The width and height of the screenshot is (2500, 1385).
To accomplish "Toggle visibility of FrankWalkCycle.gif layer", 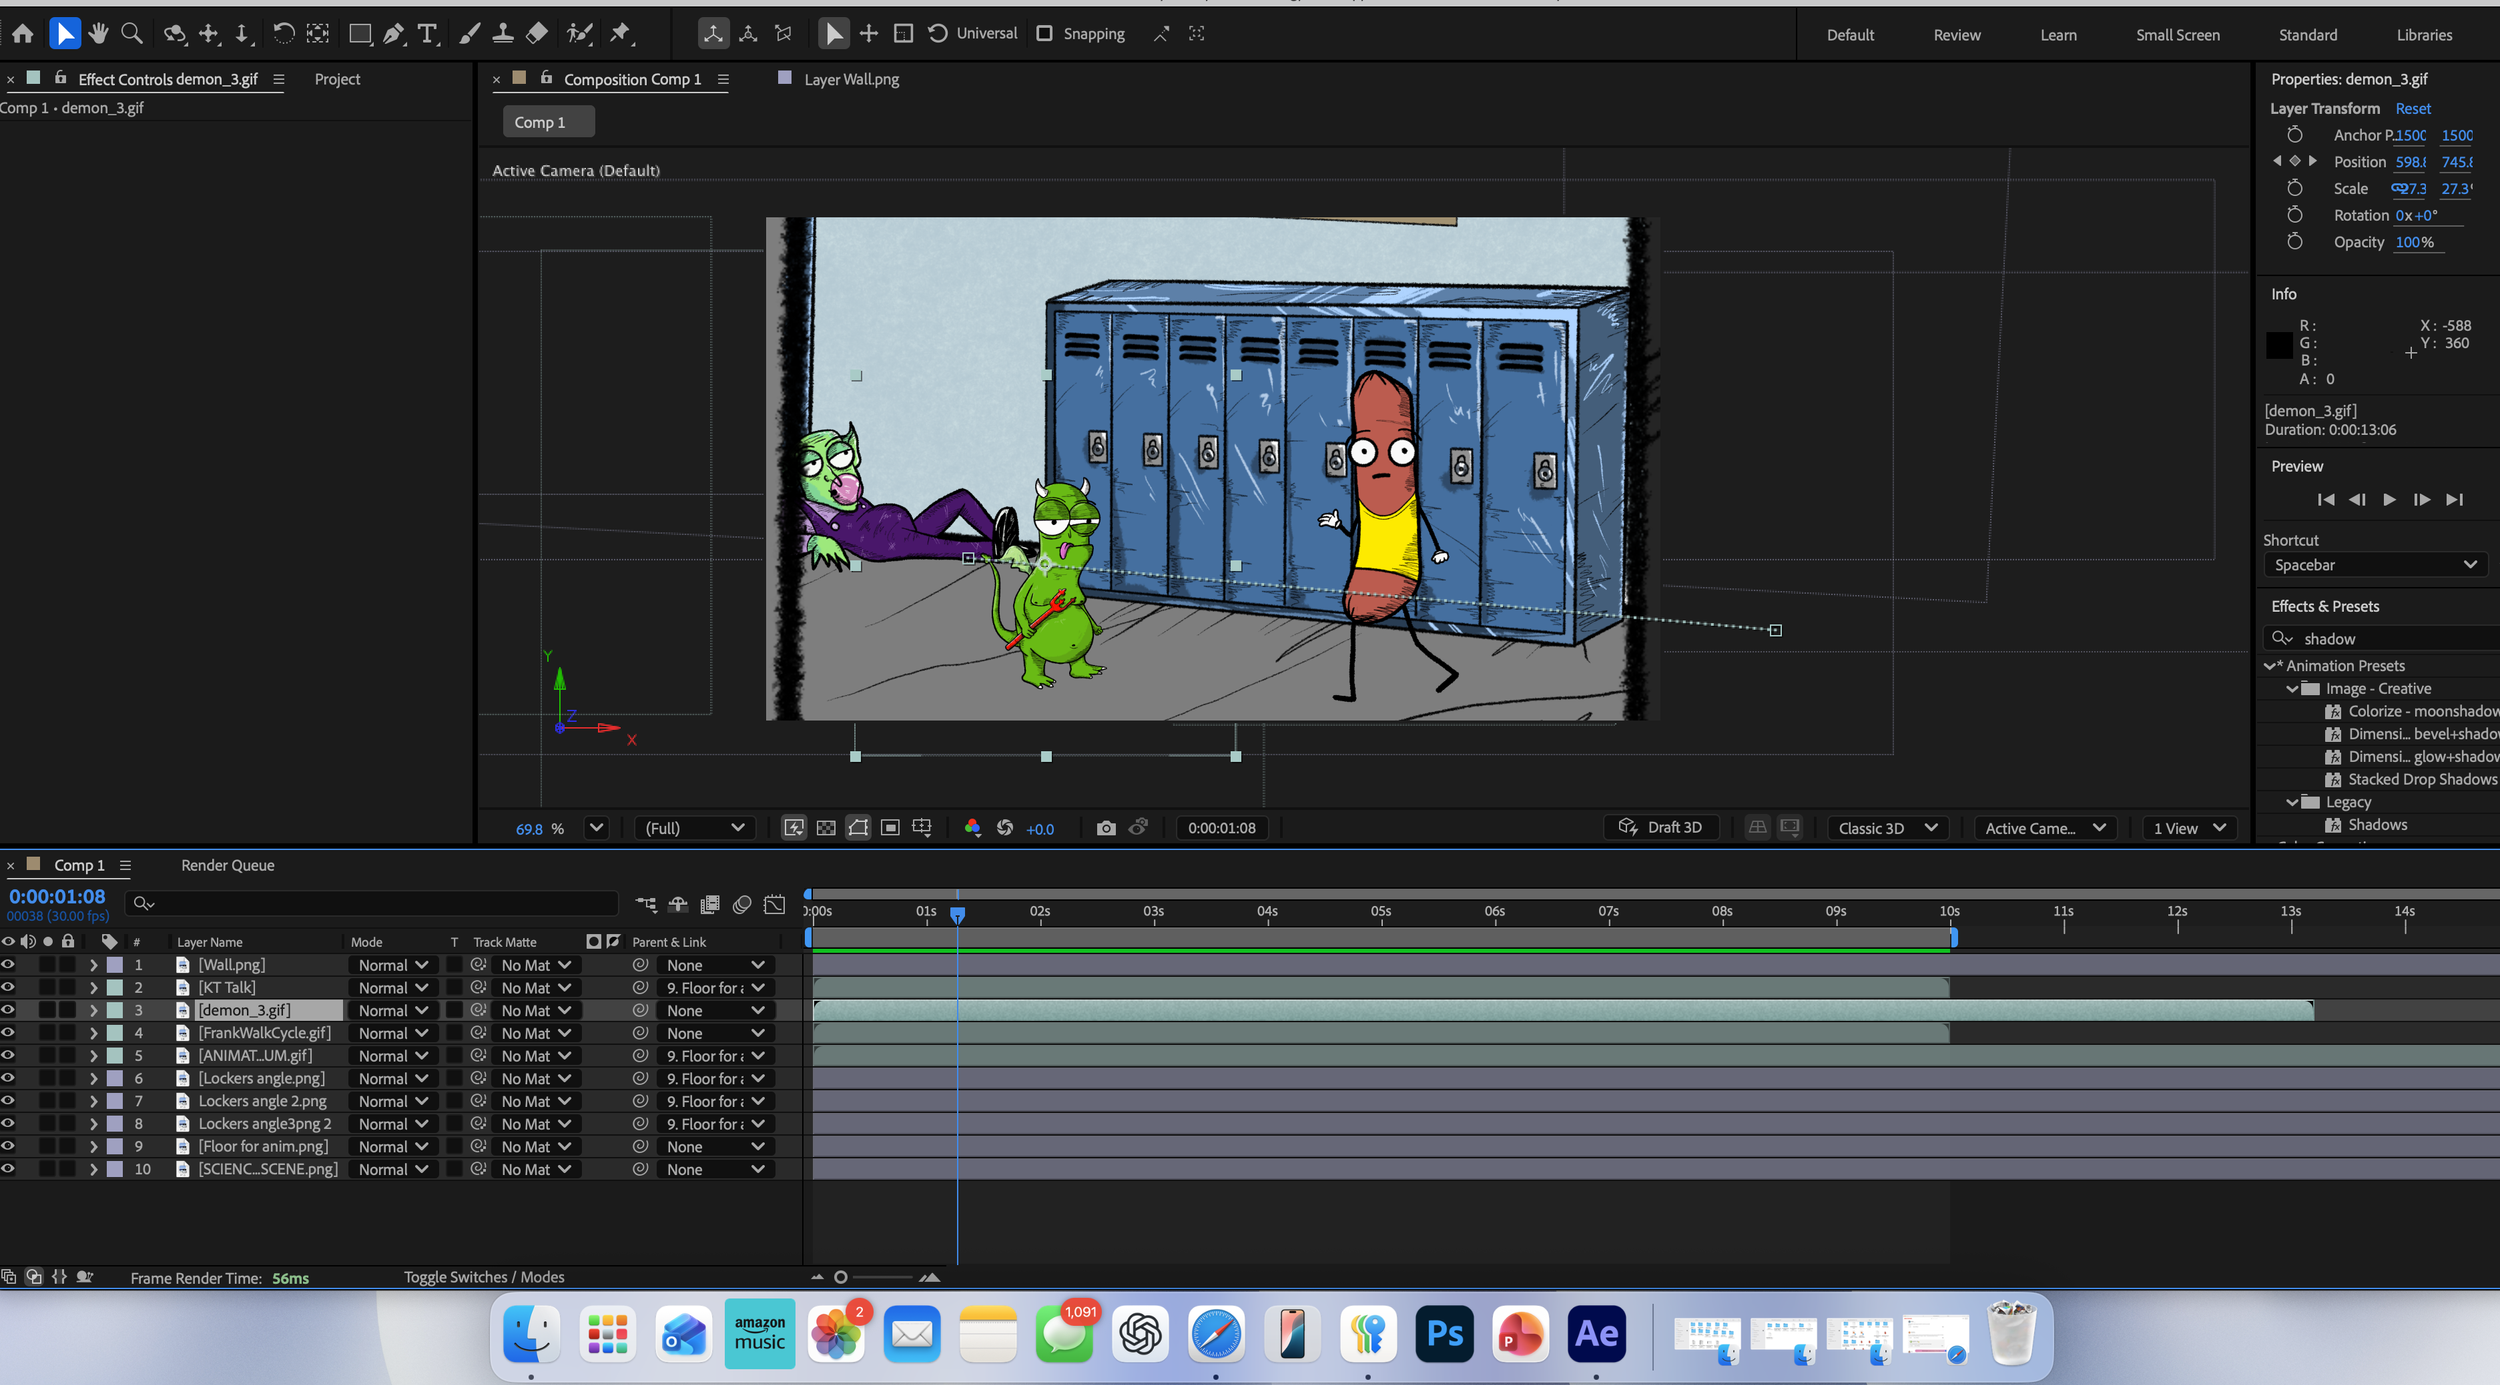I will tap(8, 1033).
